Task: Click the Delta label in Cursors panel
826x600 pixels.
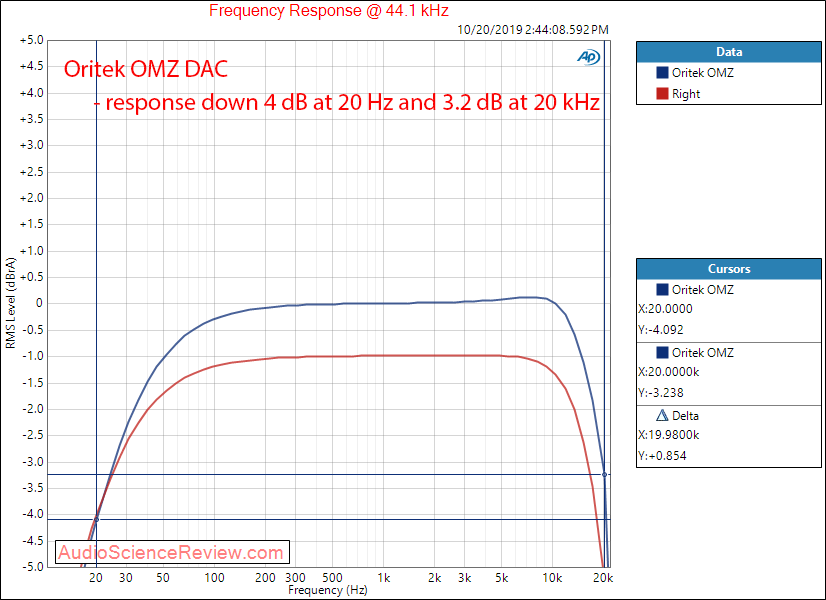Action: 685,416
